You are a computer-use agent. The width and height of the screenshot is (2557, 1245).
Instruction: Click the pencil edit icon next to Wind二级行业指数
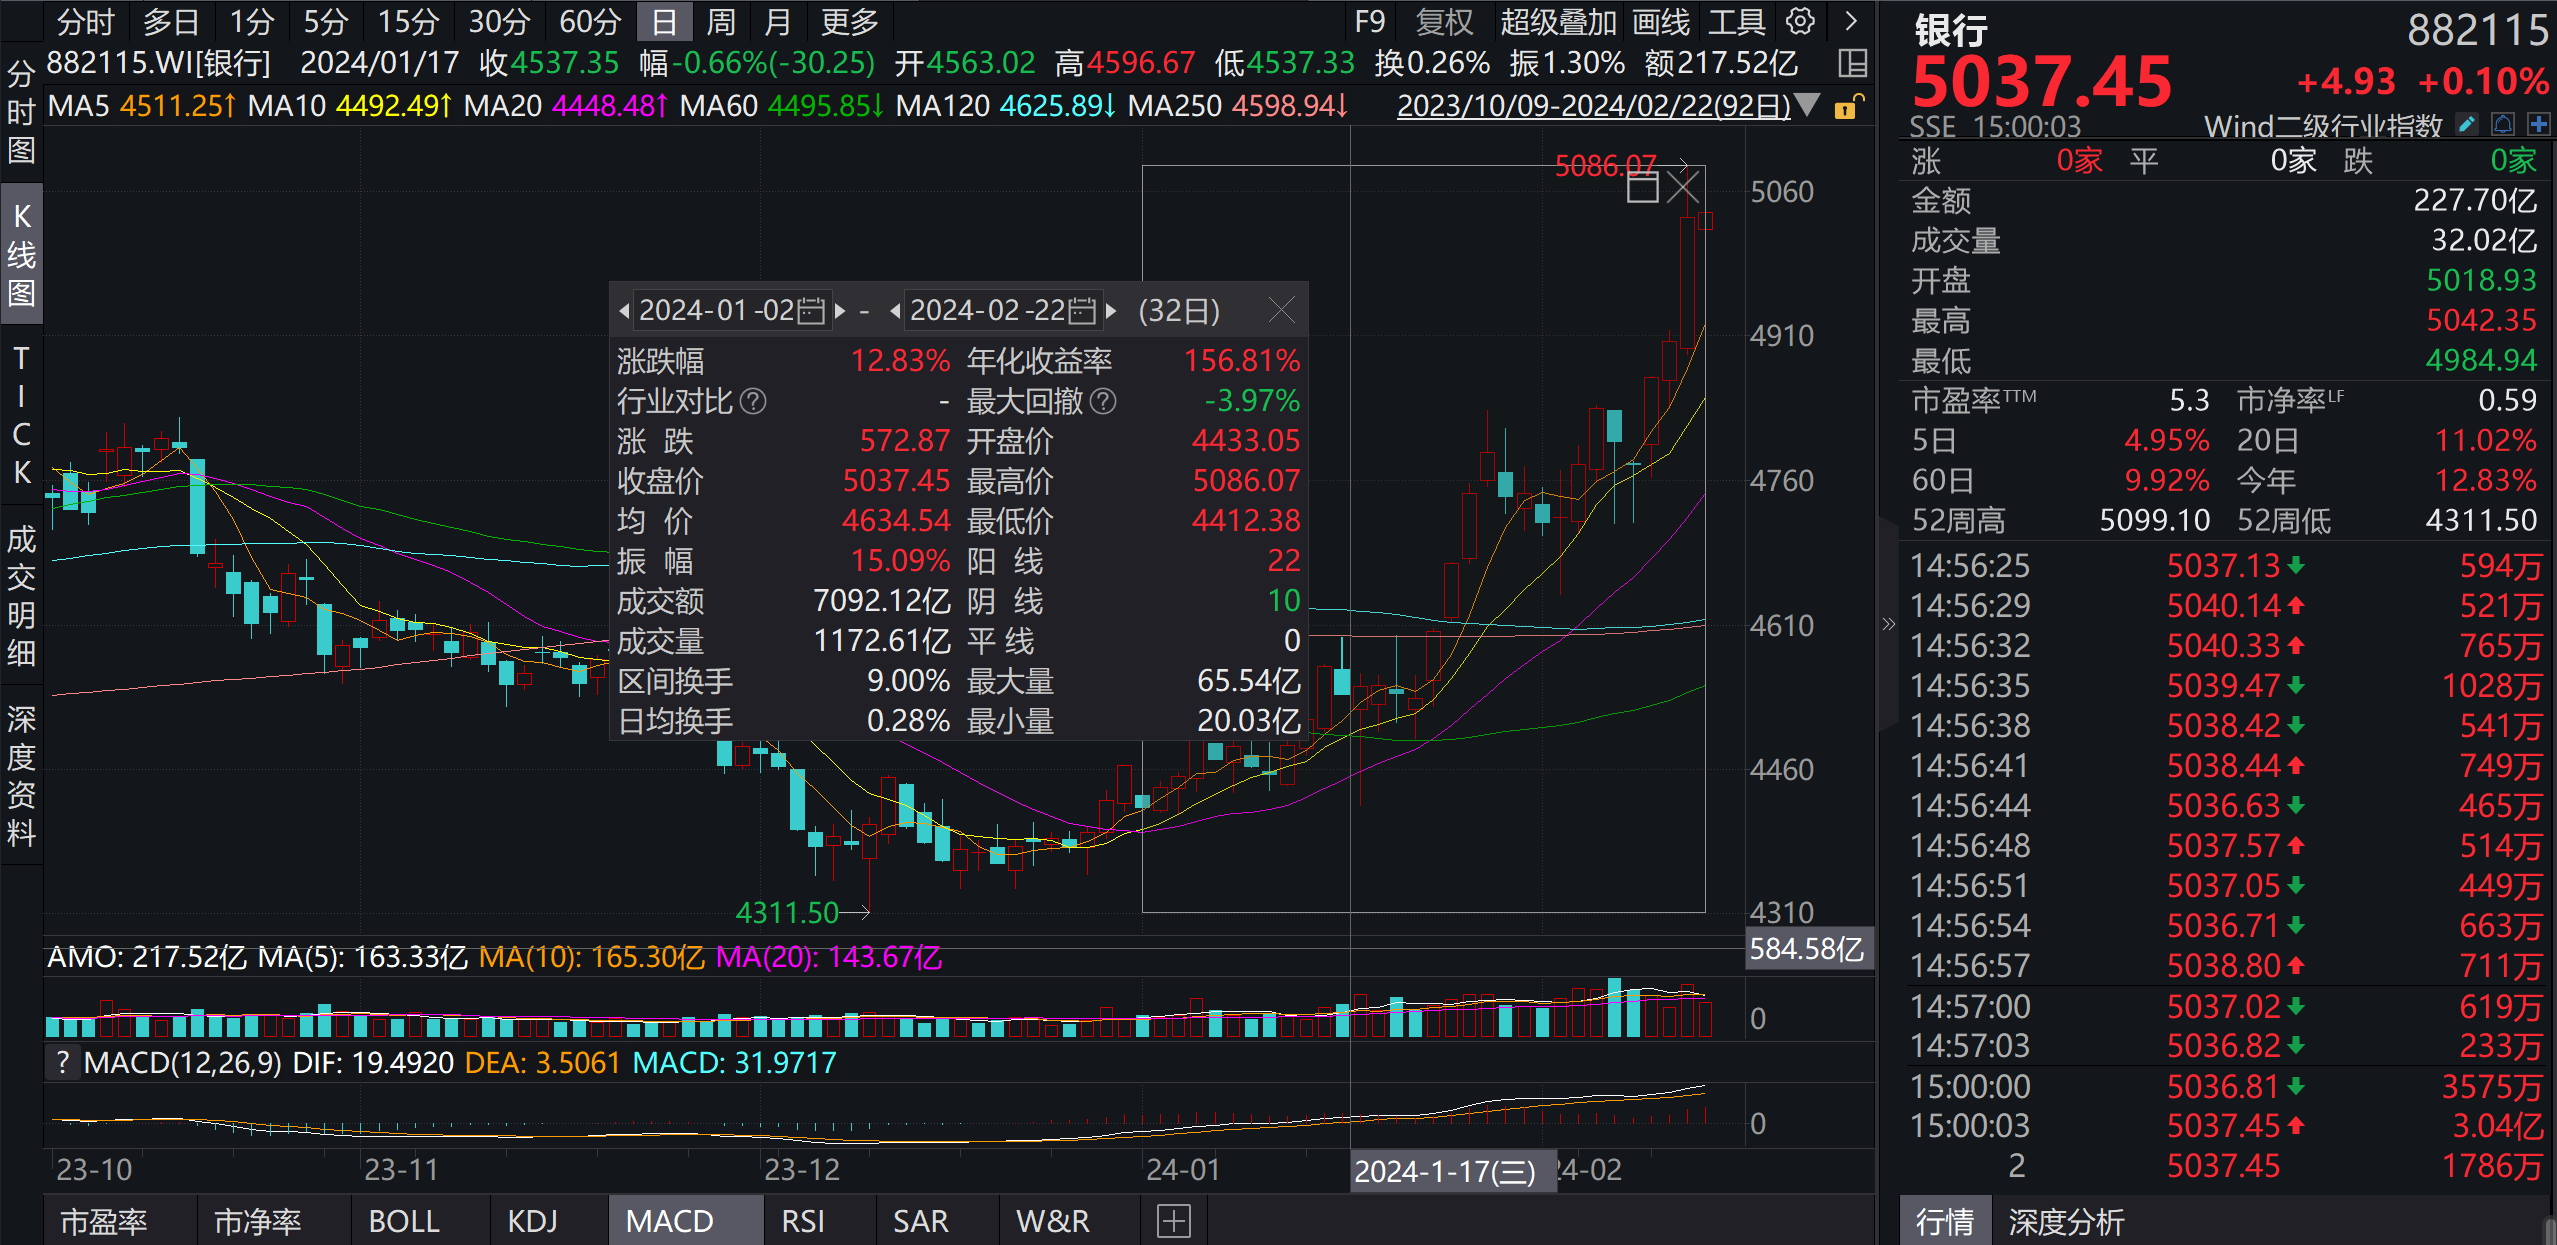pyautogui.click(x=2466, y=125)
